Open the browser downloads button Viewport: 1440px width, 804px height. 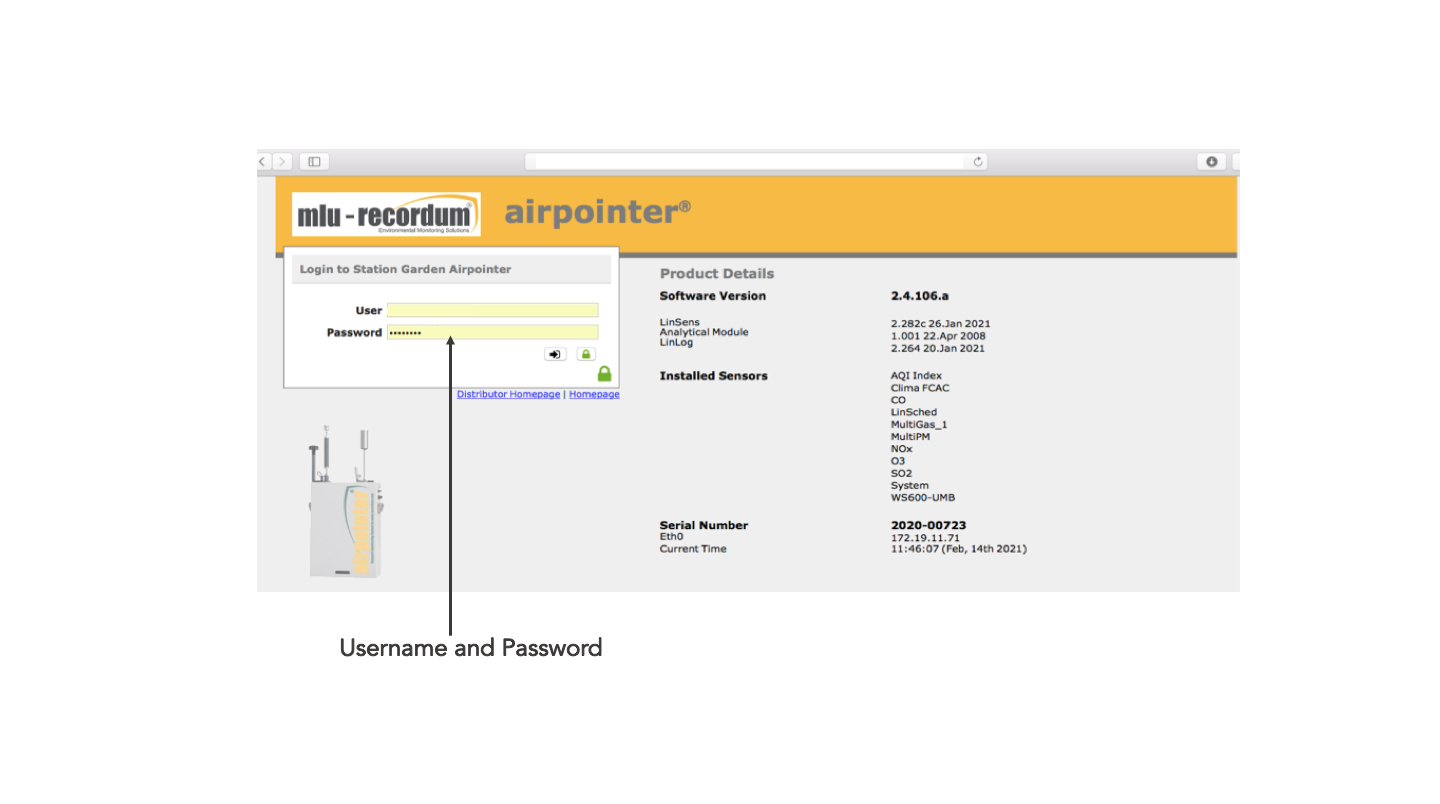pyautogui.click(x=1211, y=162)
